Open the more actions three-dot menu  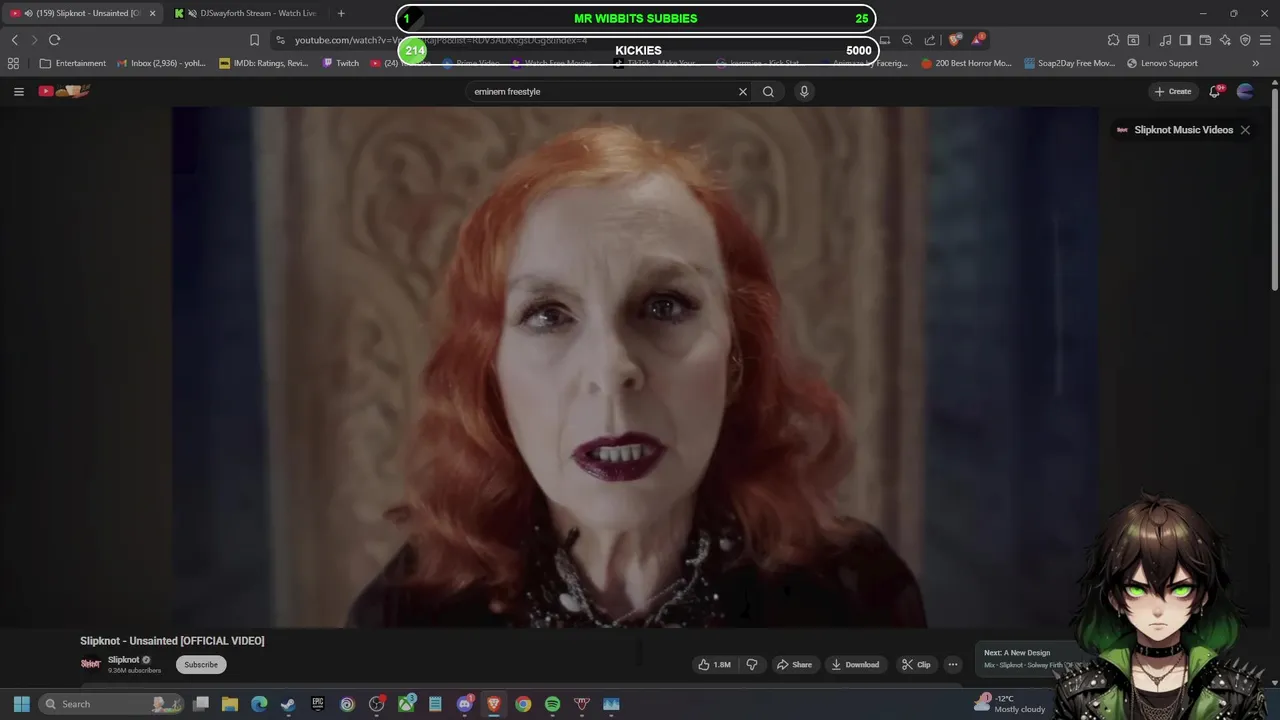tap(953, 664)
